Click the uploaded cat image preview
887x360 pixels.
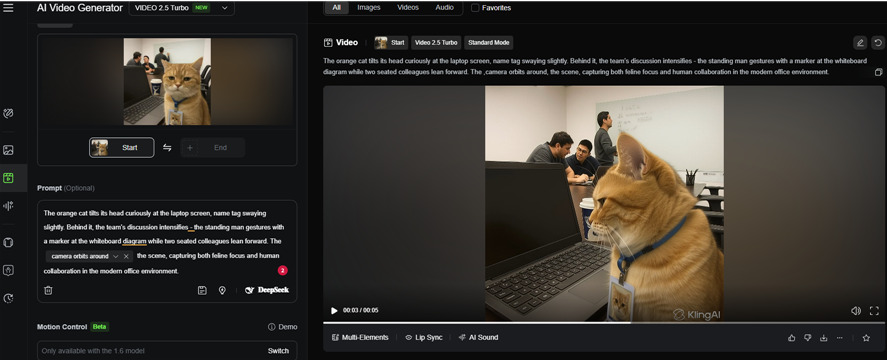tap(167, 82)
